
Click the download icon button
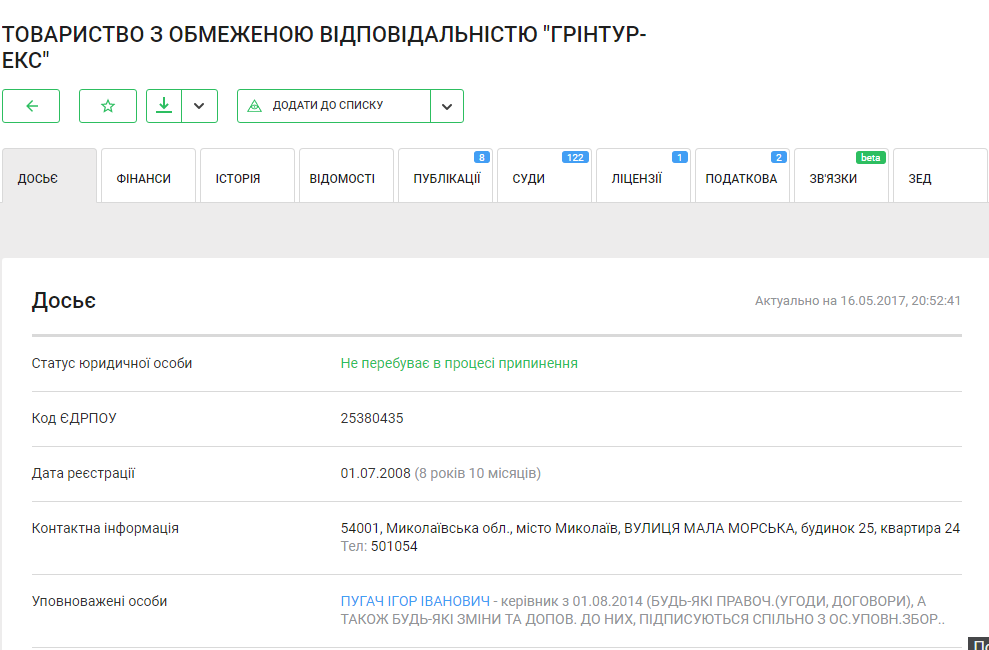(x=164, y=106)
